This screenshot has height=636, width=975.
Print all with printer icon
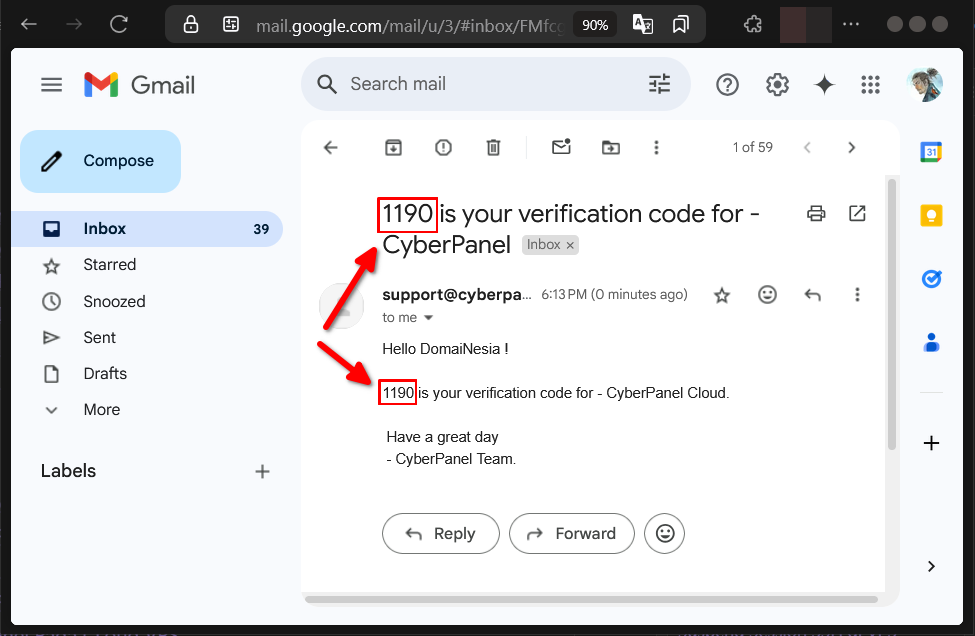coord(816,213)
